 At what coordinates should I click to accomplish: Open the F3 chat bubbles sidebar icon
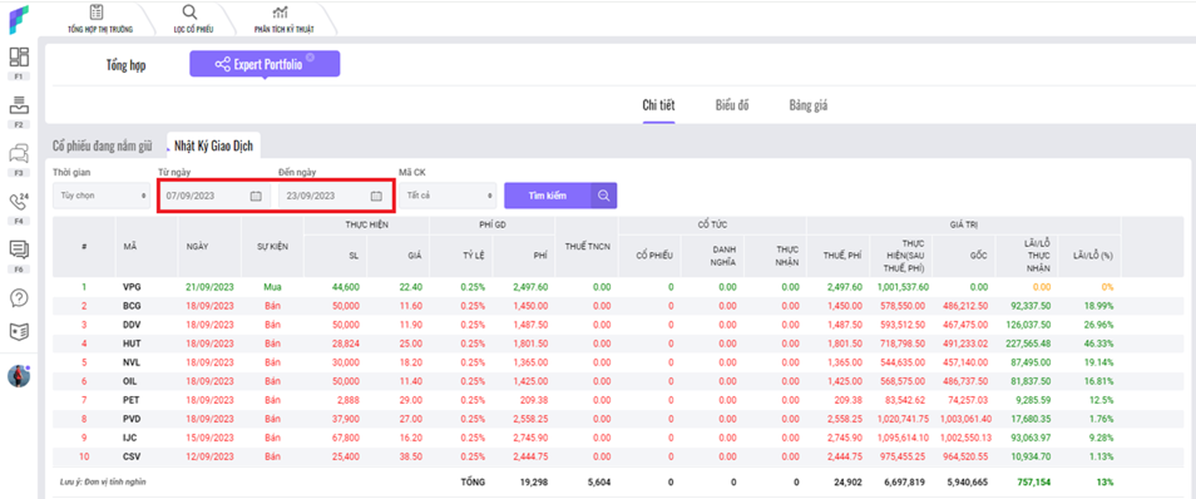tap(19, 153)
